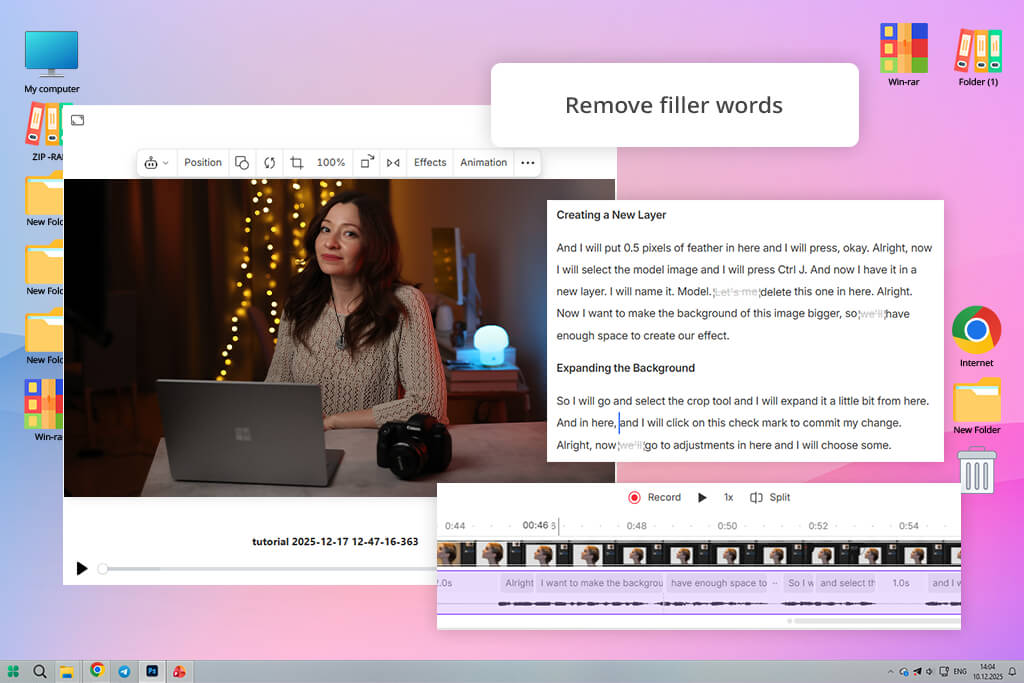Click the file name 'tutorial 2025-12-17 12-47-16-363'
Viewport: 1024px width, 683px height.
(x=335, y=541)
